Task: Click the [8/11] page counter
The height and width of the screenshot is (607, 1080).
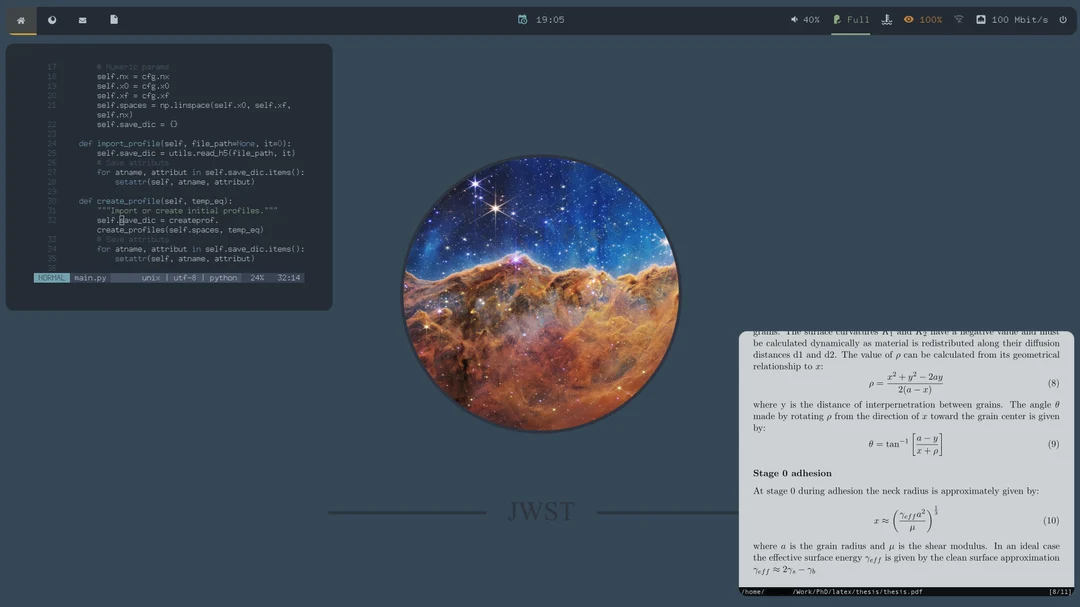Action: [1059, 592]
